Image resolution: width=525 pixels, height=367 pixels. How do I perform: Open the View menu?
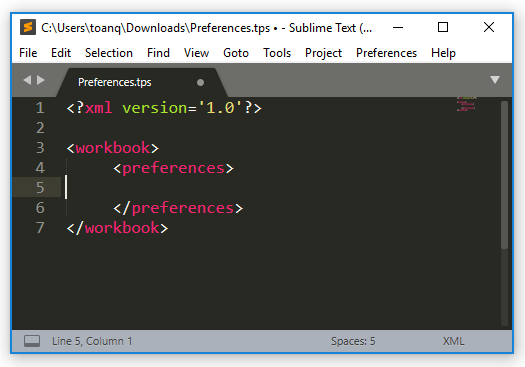coord(196,53)
